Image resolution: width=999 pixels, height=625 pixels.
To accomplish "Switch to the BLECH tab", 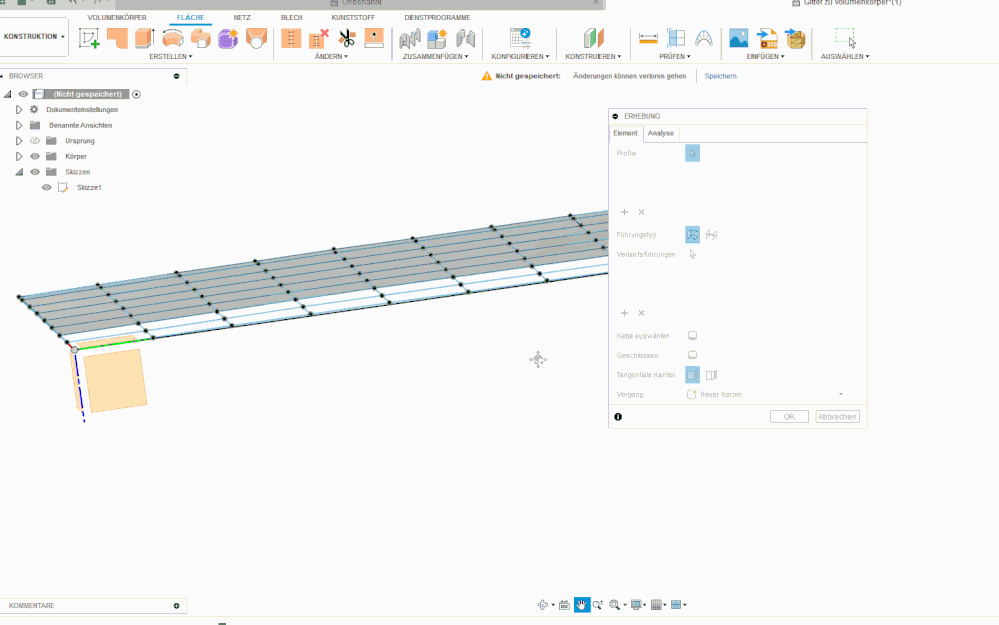I will pos(292,18).
